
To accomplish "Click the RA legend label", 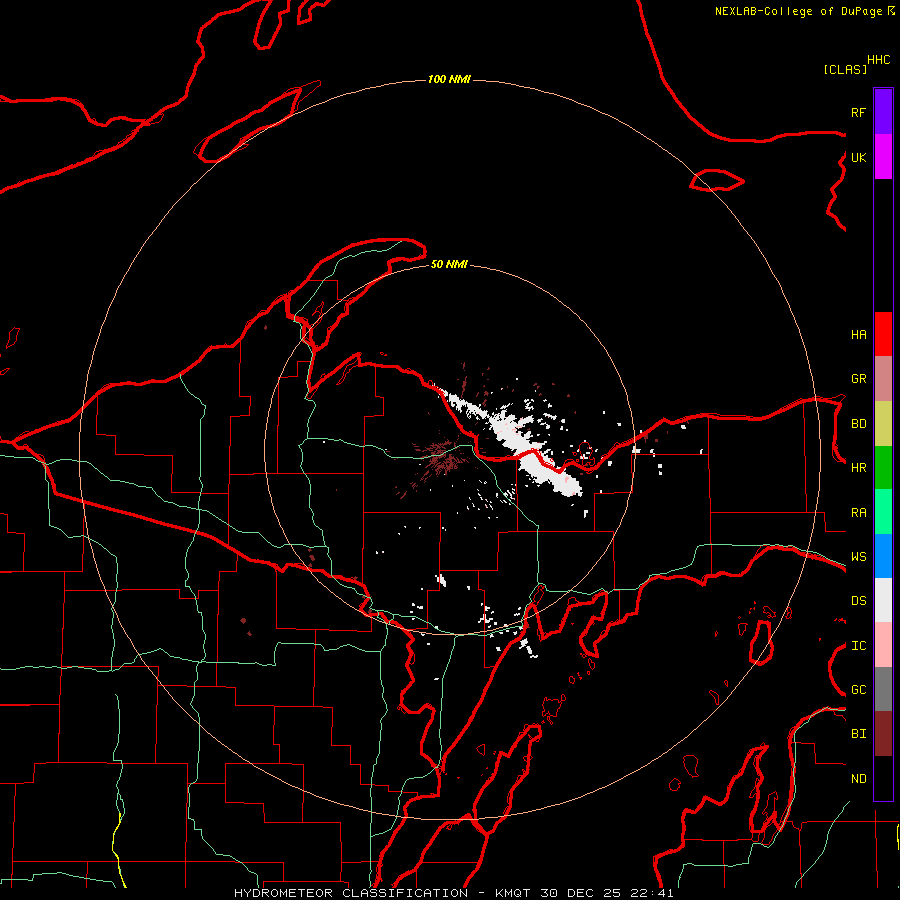I will [858, 513].
